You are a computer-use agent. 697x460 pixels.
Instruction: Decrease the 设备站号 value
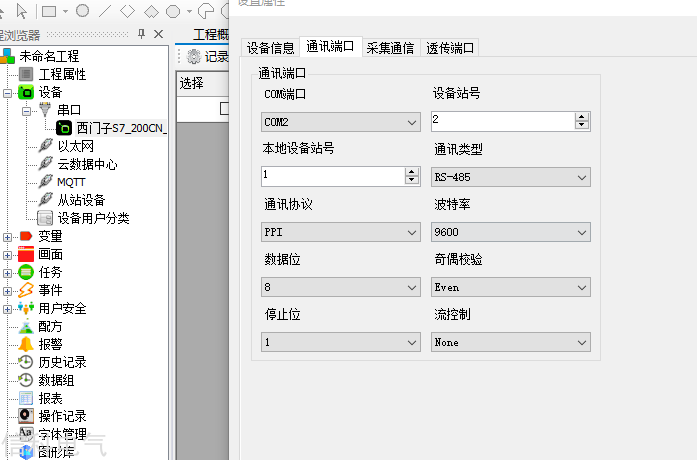(x=581, y=125)
